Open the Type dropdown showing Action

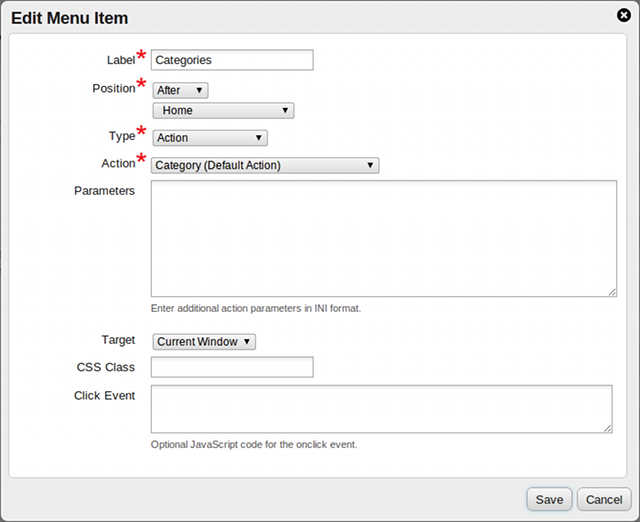tap(210, 138)
